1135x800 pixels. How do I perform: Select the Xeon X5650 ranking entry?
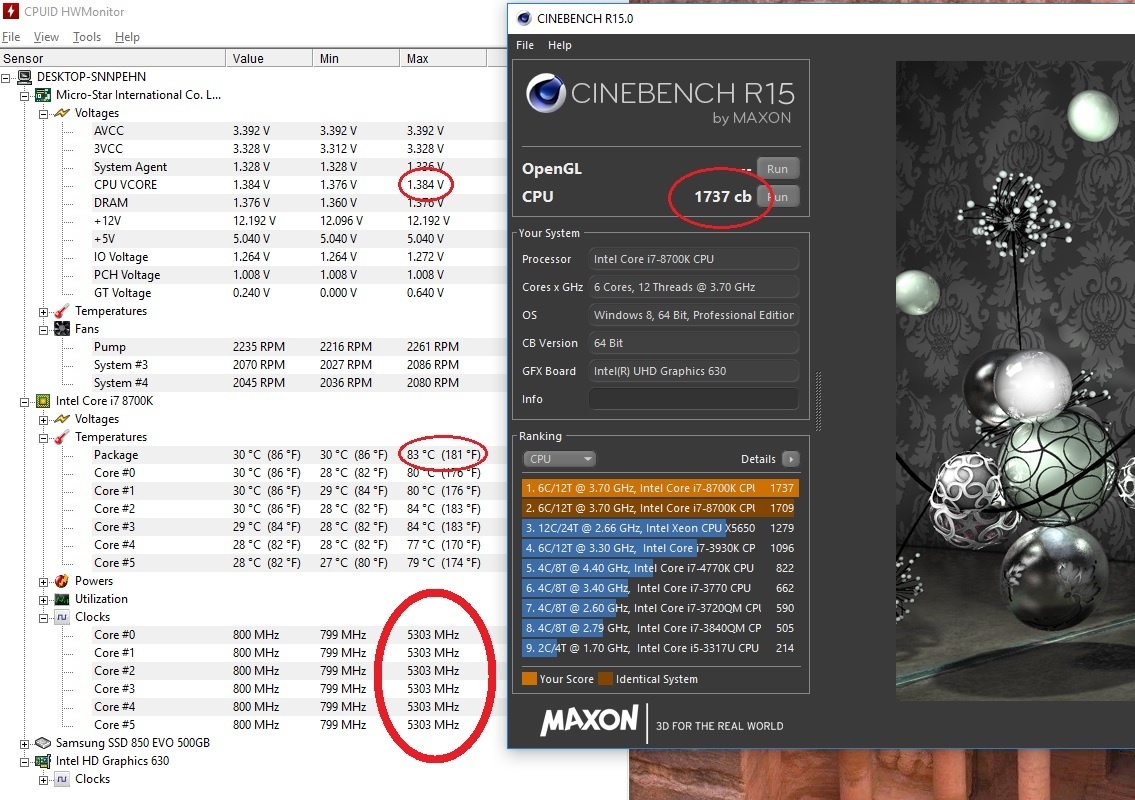660,528
